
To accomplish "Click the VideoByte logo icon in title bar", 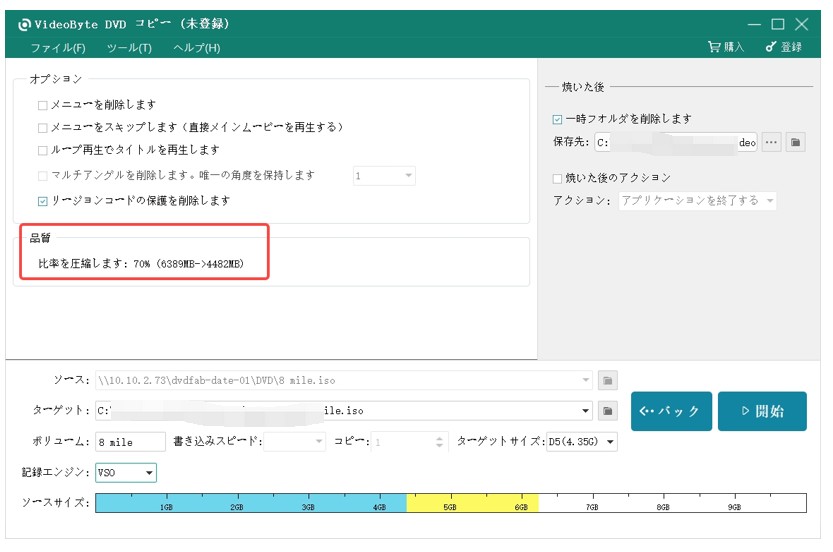I will 24,25.
